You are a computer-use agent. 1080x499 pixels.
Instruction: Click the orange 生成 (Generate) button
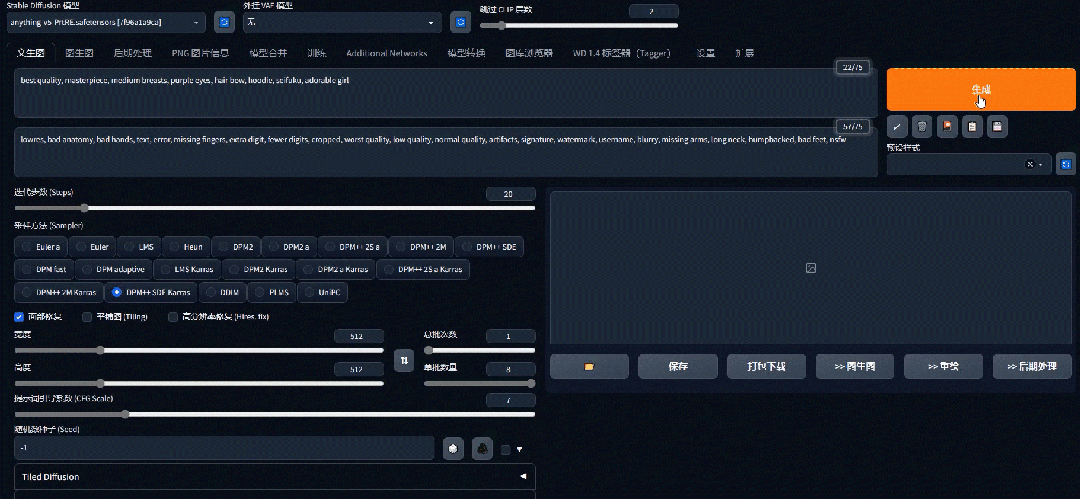click(x=981, y=90)
